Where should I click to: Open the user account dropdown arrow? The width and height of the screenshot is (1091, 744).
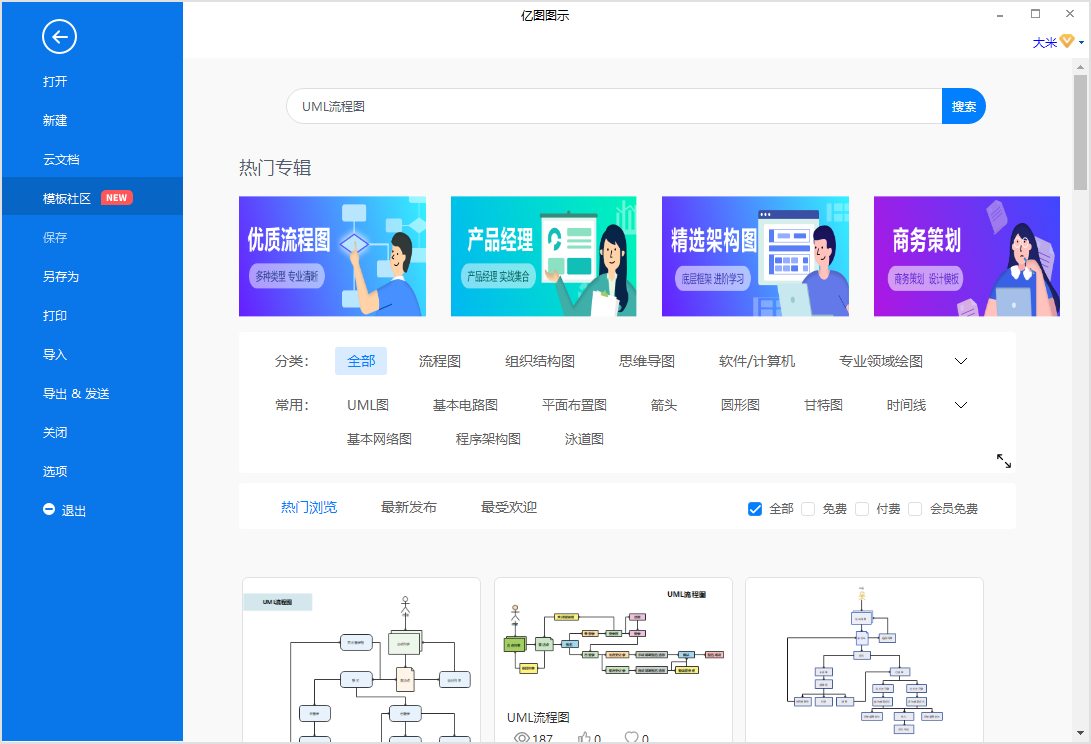point(1081,42)
